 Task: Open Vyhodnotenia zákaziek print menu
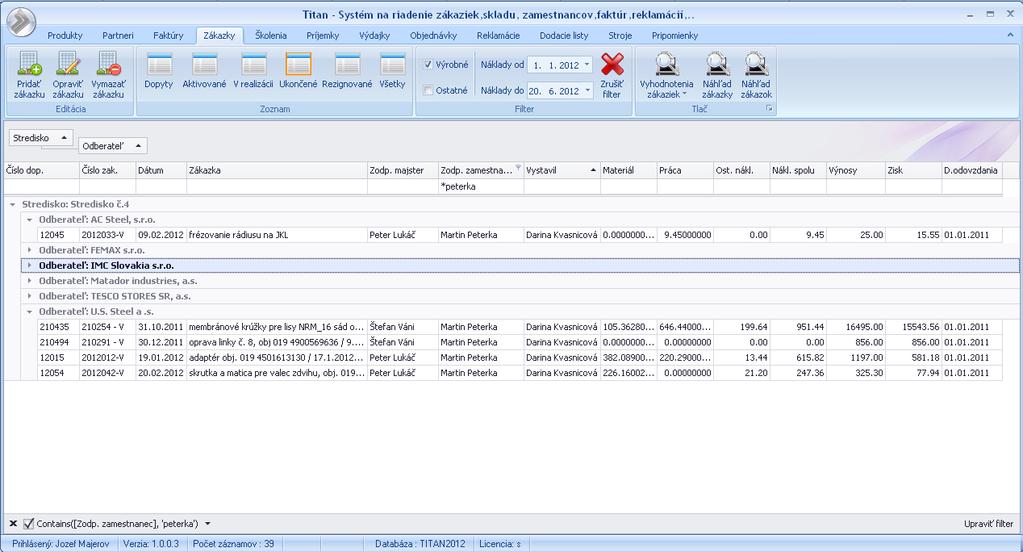(x=666, y=75)
